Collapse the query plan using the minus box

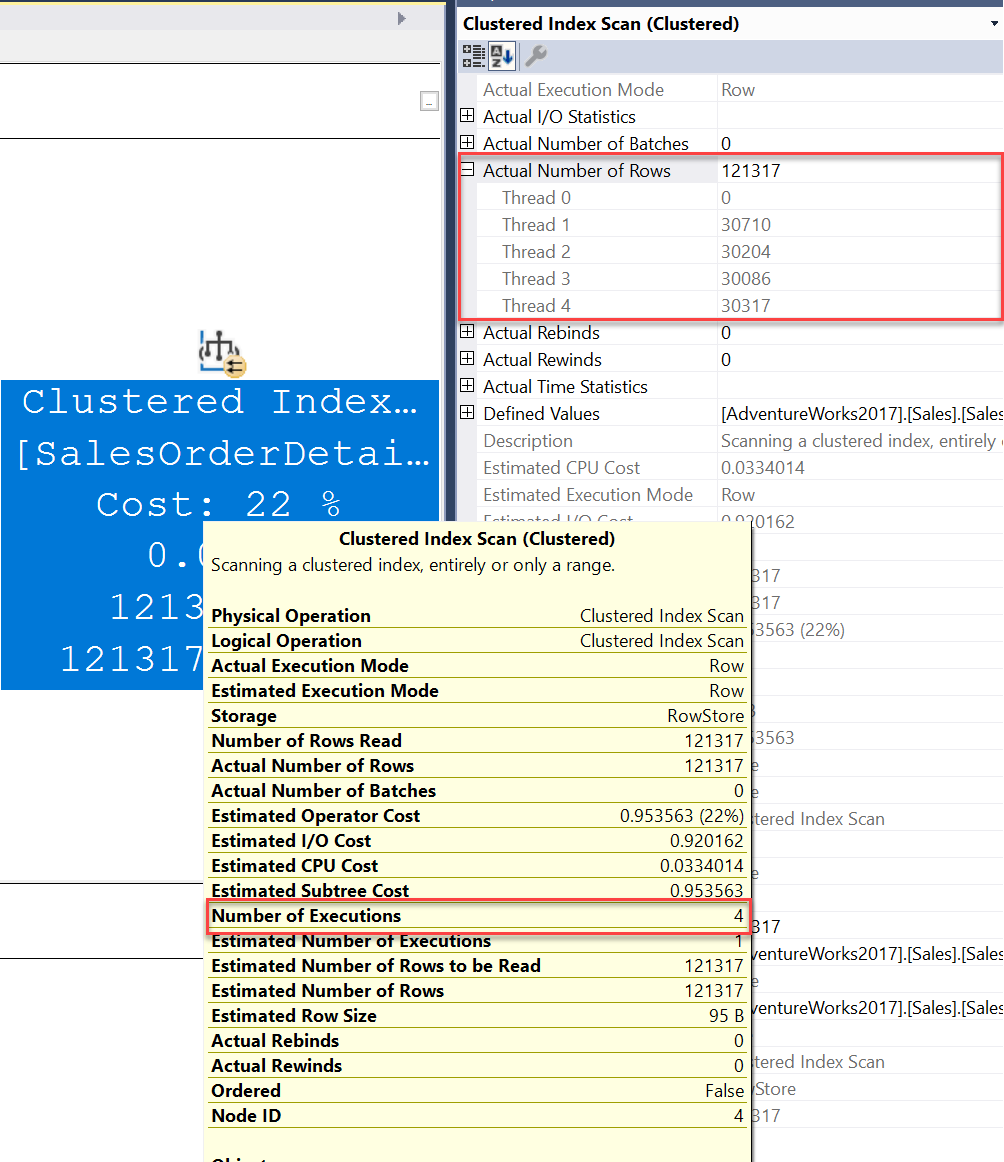[x=429, y=101]
